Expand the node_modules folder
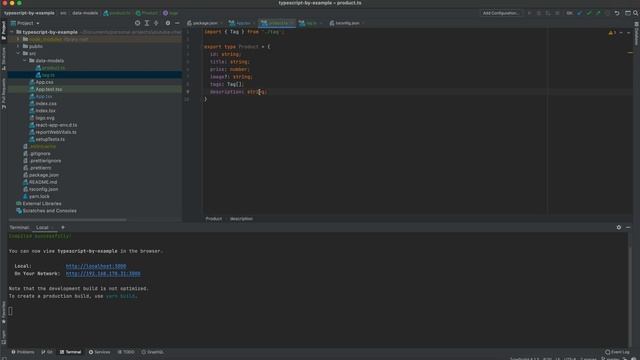Viewport: 640px width, 360px height. (x=18, y=39)
